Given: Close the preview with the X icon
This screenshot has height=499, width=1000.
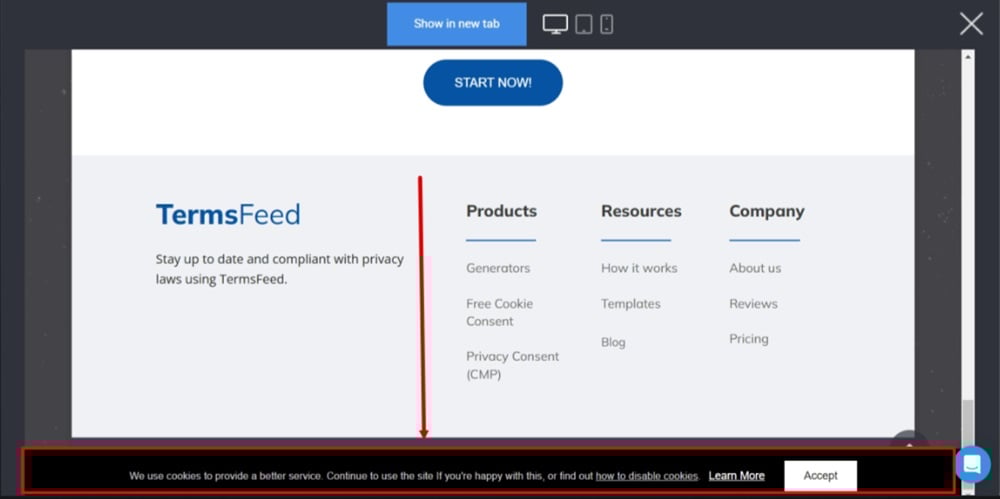Looking at the screenshot, I should tap(971, 24).
